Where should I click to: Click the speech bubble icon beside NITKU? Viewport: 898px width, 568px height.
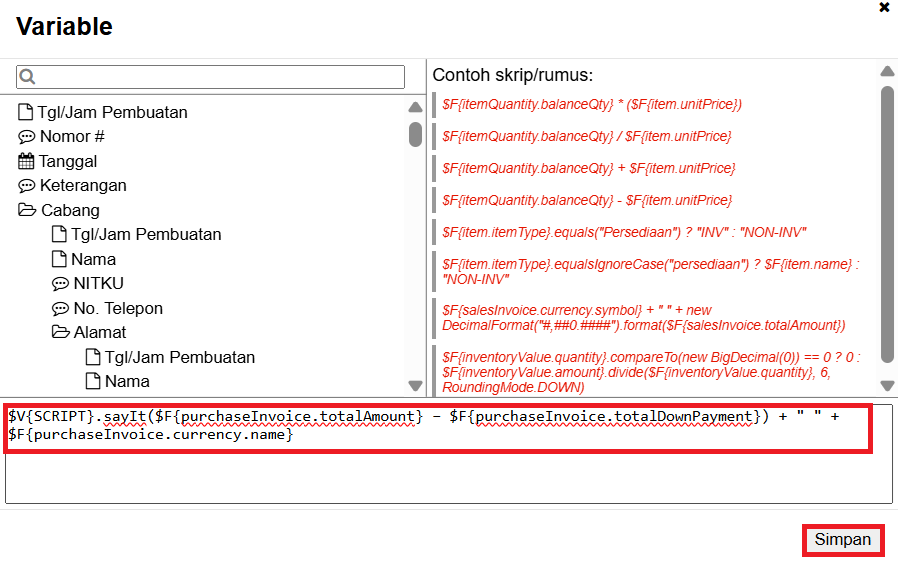pyautogui.click(x=60, y=284)
